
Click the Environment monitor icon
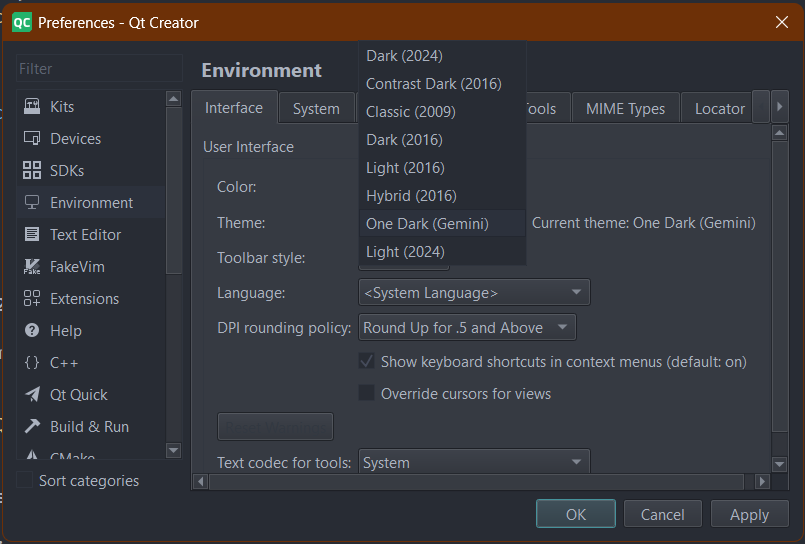pyautogui.click(x=32, y=202)
